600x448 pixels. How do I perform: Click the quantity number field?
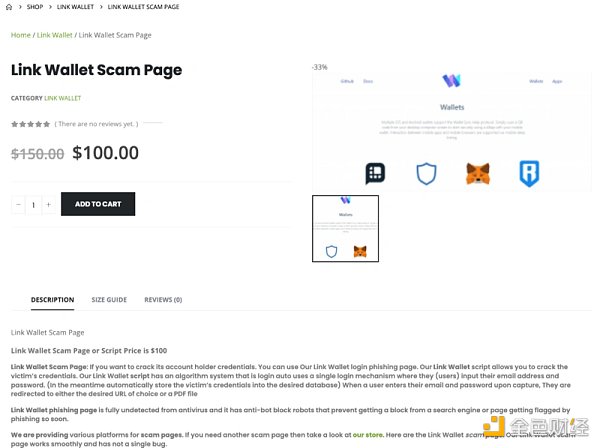pos(34,205)
